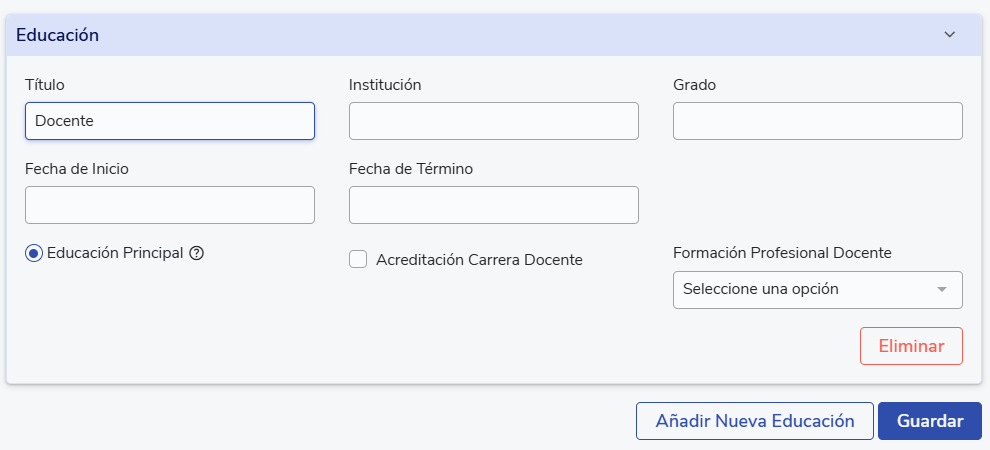The height and width of the screenshot is (450, 990).
Task: Click the Fecha de Término field
Action: pyautogui.click(x=493, y=205)
